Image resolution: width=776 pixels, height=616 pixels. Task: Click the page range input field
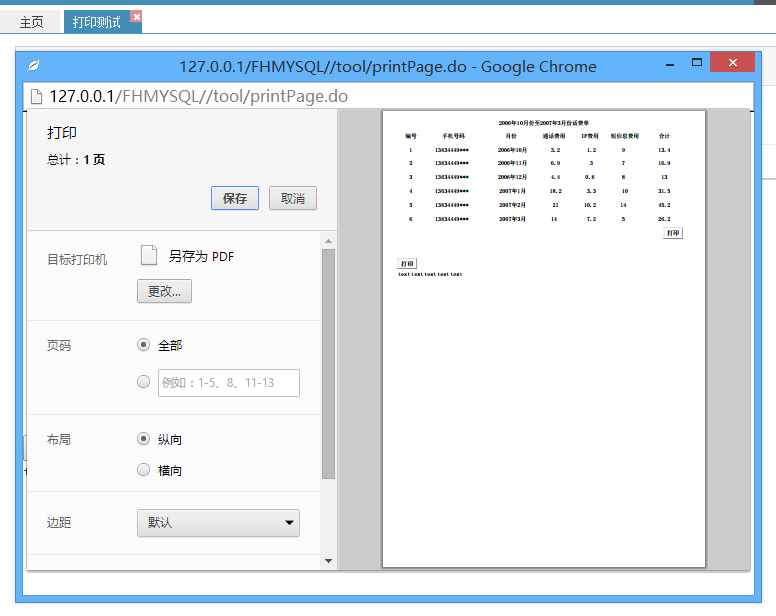pos(229,382)
